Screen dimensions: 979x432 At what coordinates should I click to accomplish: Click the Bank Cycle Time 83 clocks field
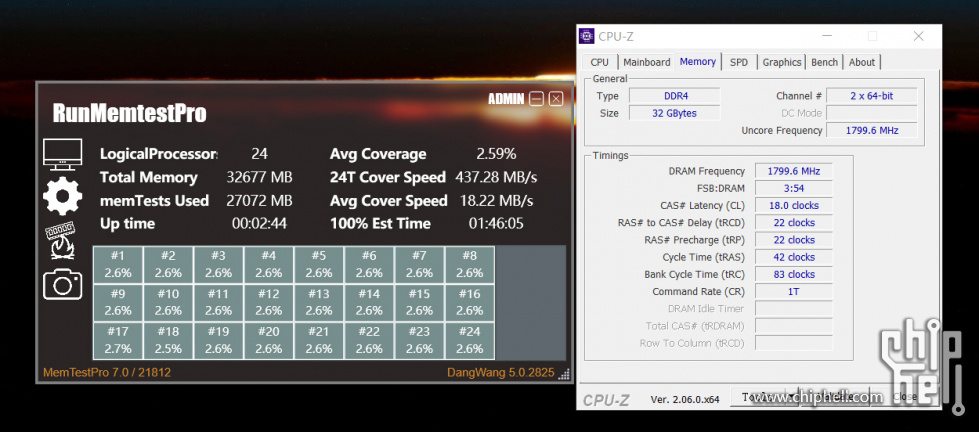point(794,274)
